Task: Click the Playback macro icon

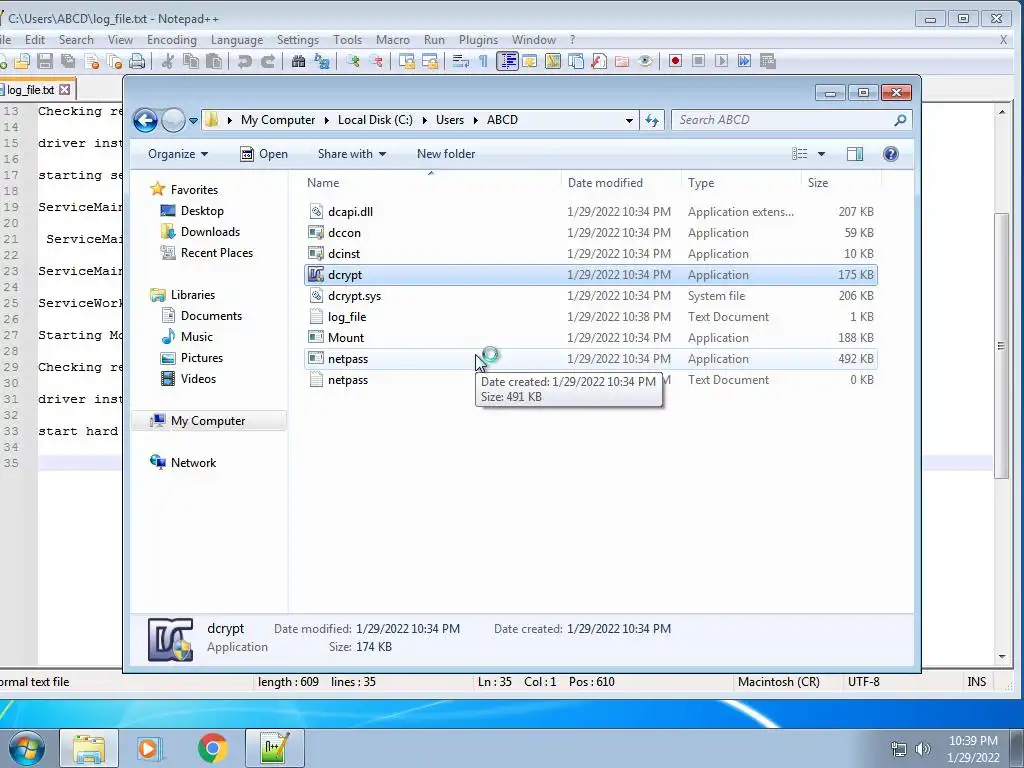Action: click(722, 61)
